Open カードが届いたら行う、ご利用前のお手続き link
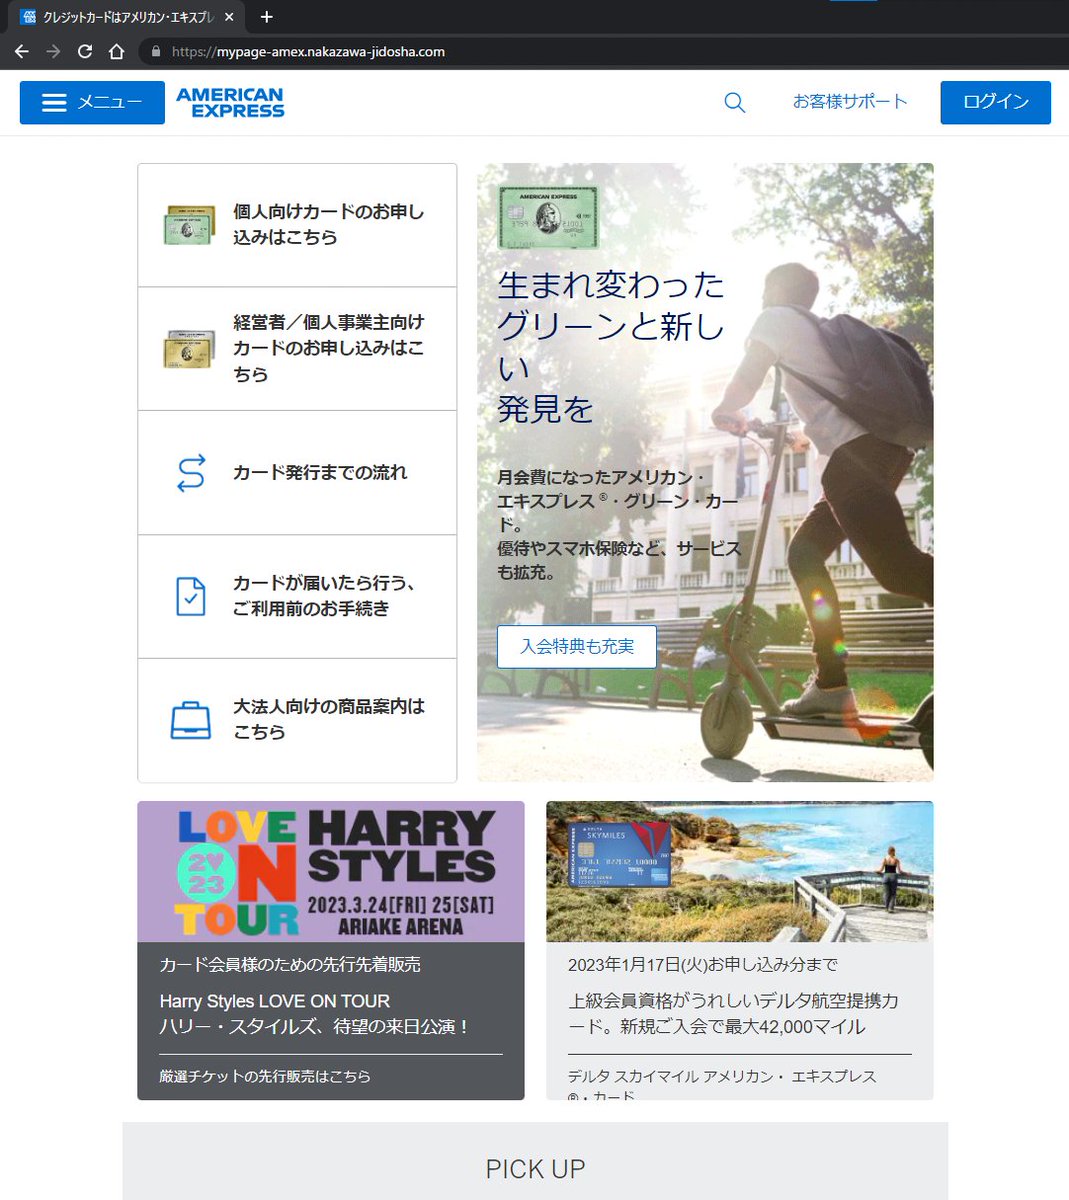This screenshot has height=1200, width=1069. click(297, 597)
